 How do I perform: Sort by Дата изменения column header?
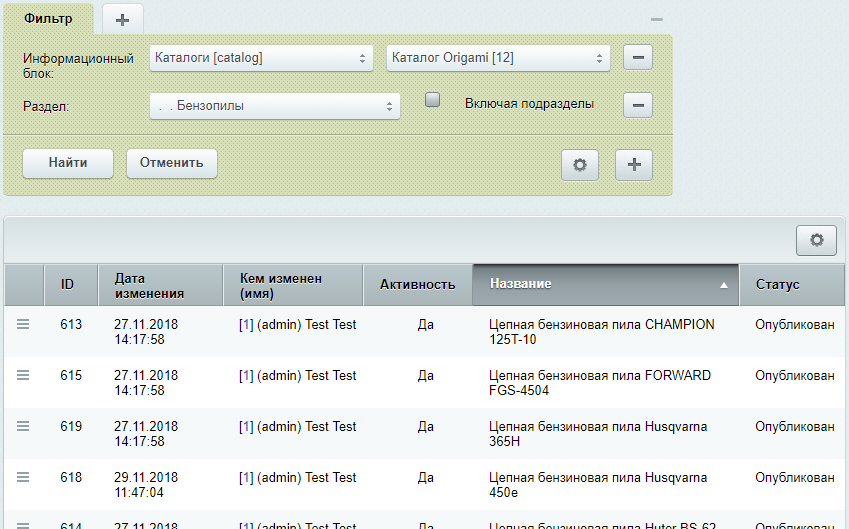tap(161, 285)
